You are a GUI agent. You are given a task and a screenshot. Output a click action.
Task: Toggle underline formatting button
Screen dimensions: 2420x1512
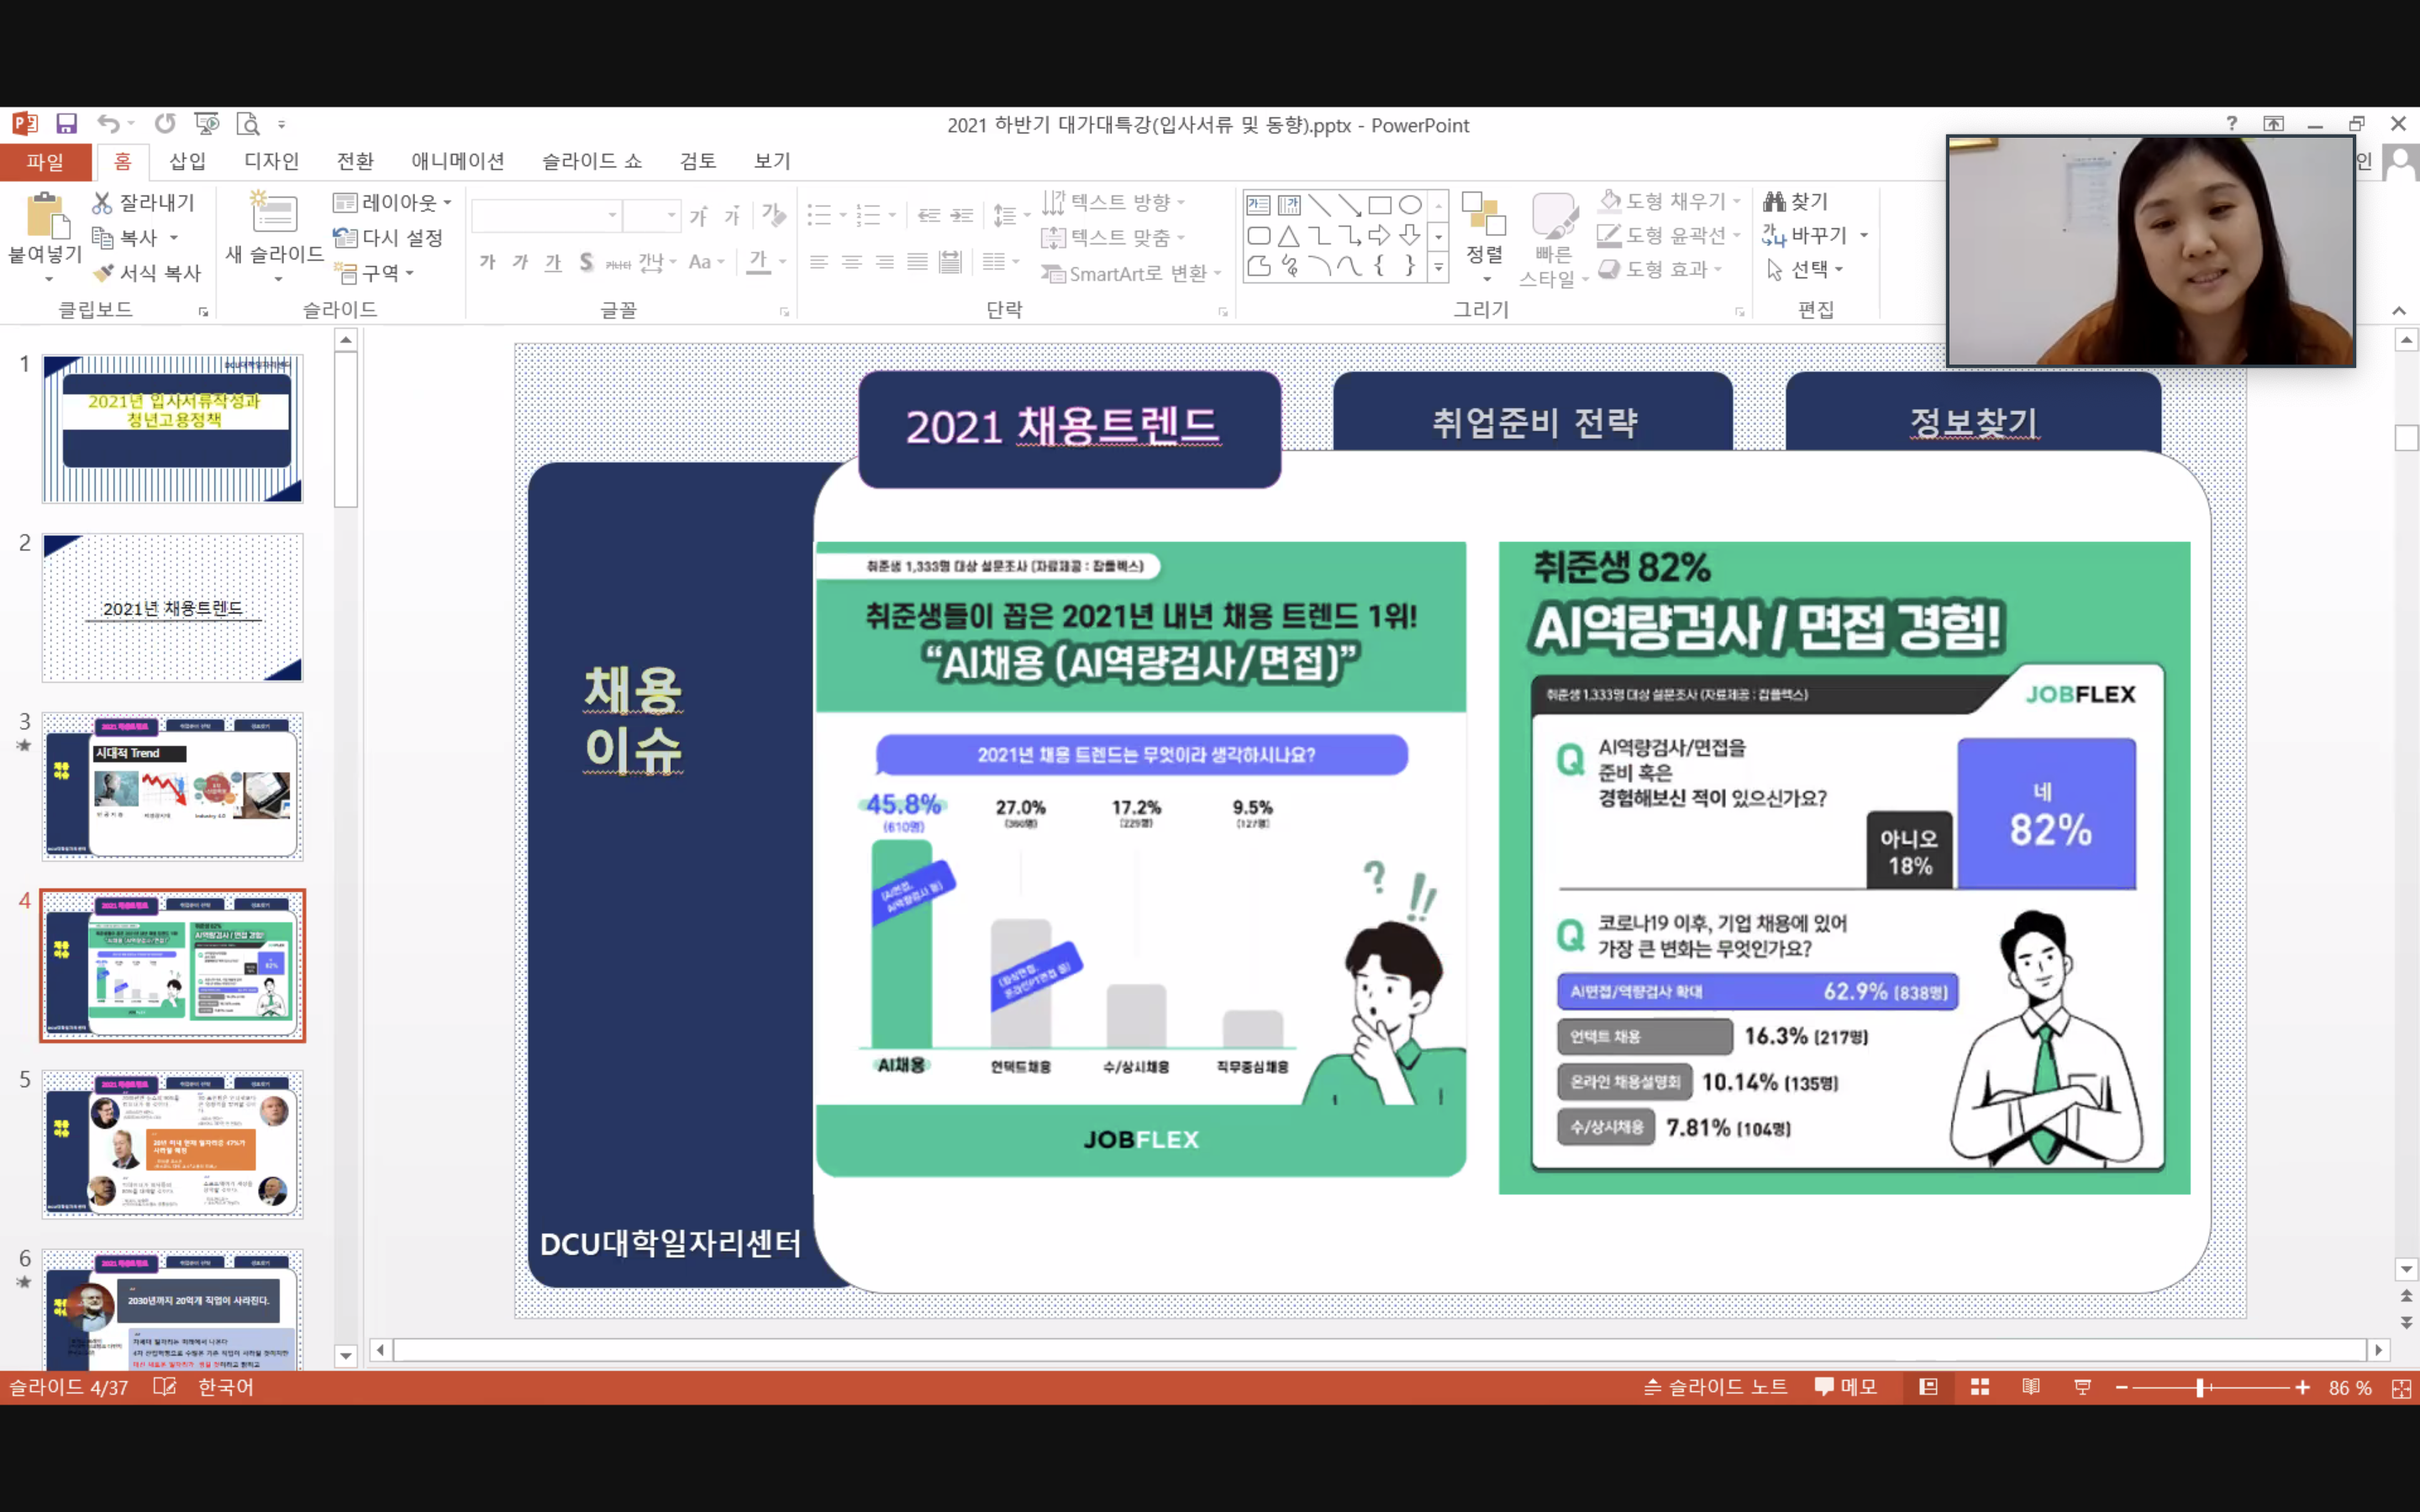(553, 262)
